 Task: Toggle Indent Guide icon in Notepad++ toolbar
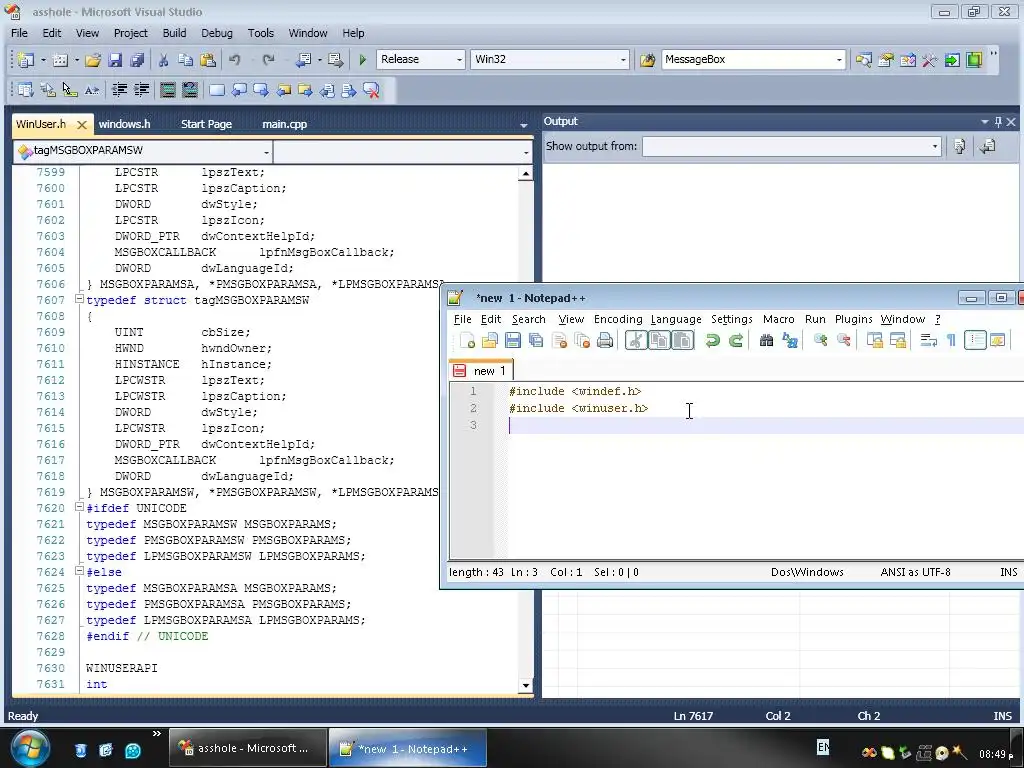pos(975,340)
